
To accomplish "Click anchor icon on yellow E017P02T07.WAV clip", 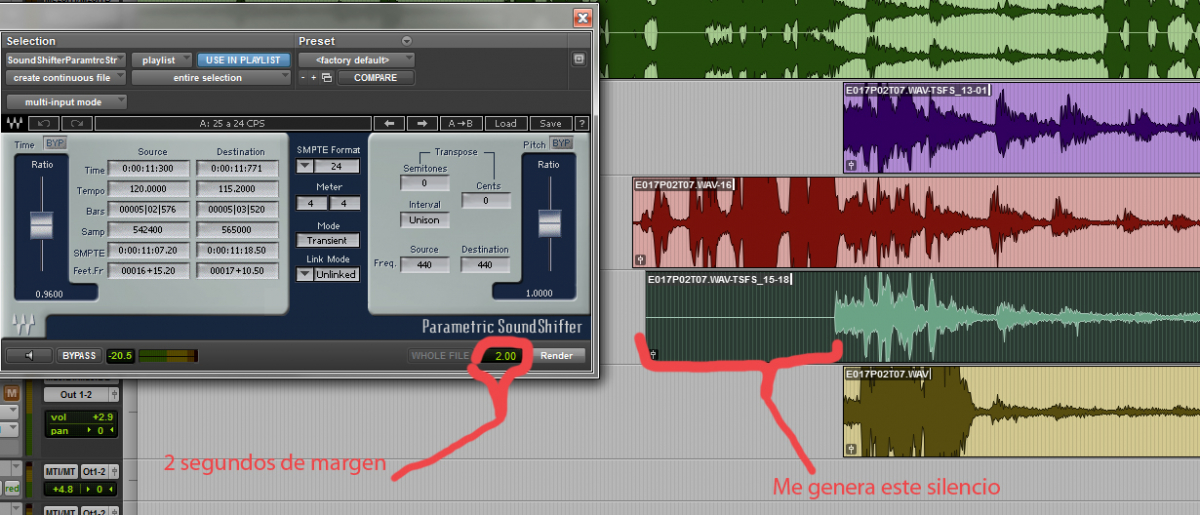I will click(x=851, y=449).
